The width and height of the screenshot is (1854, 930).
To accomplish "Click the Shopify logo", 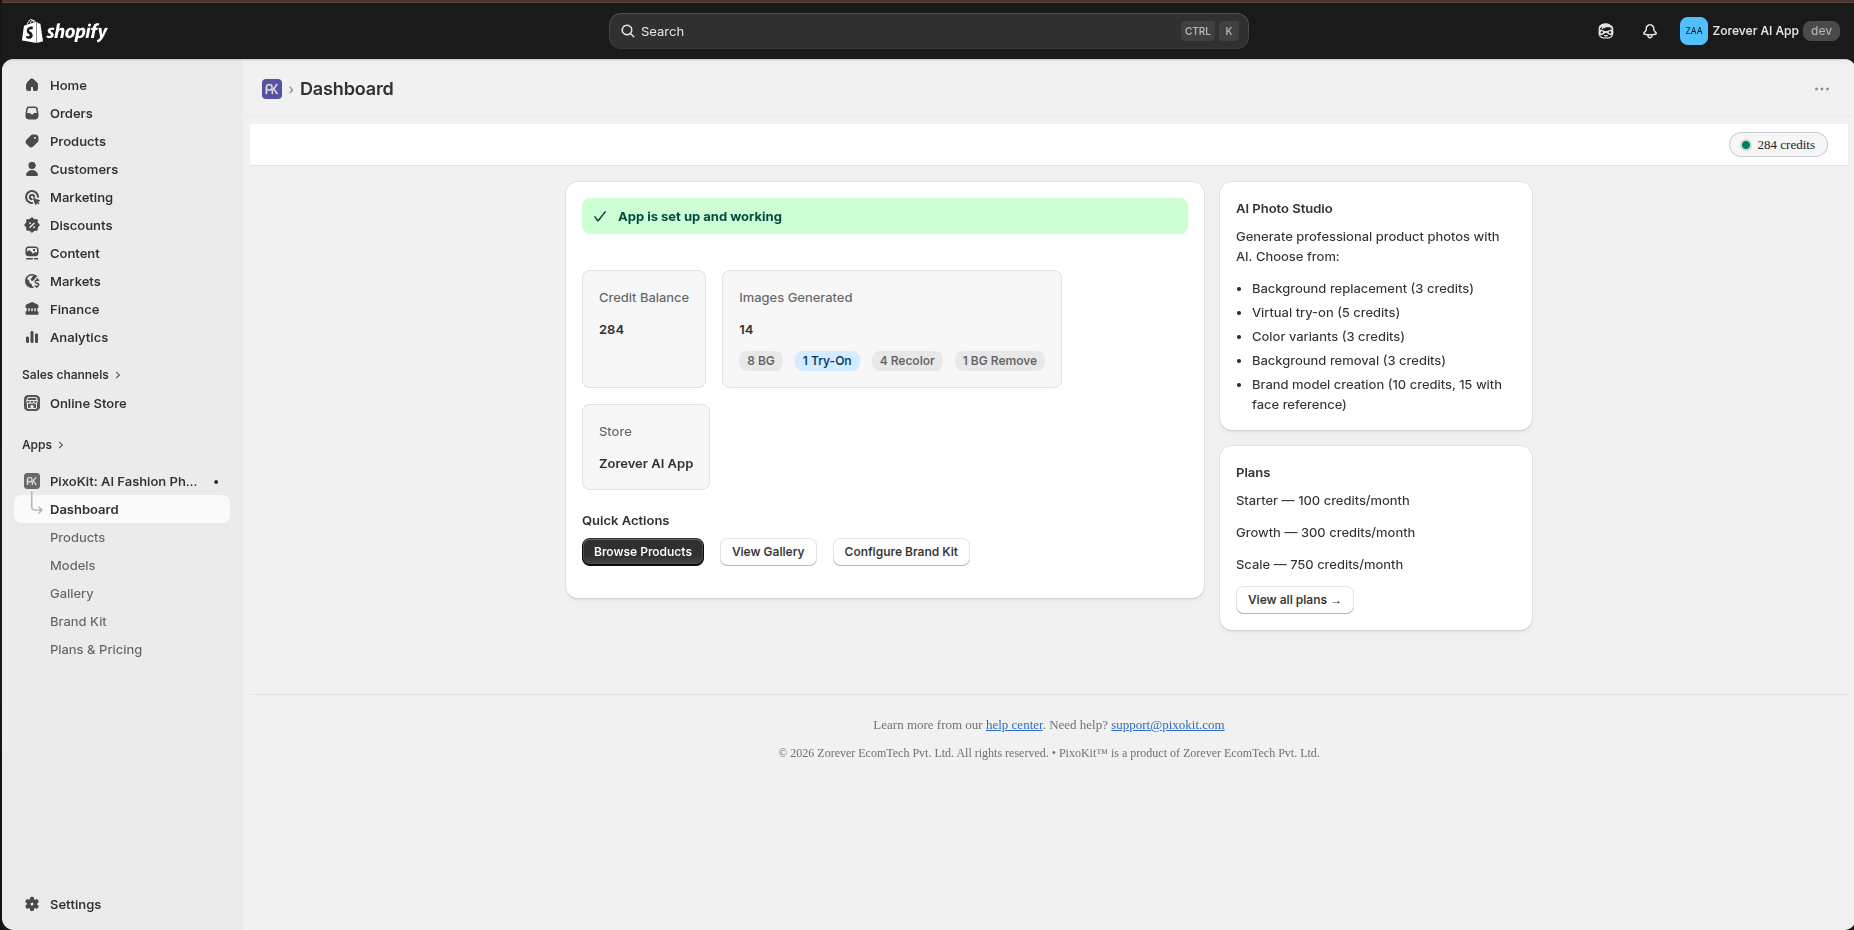I will pyautogui.click(x=65, y=31).
